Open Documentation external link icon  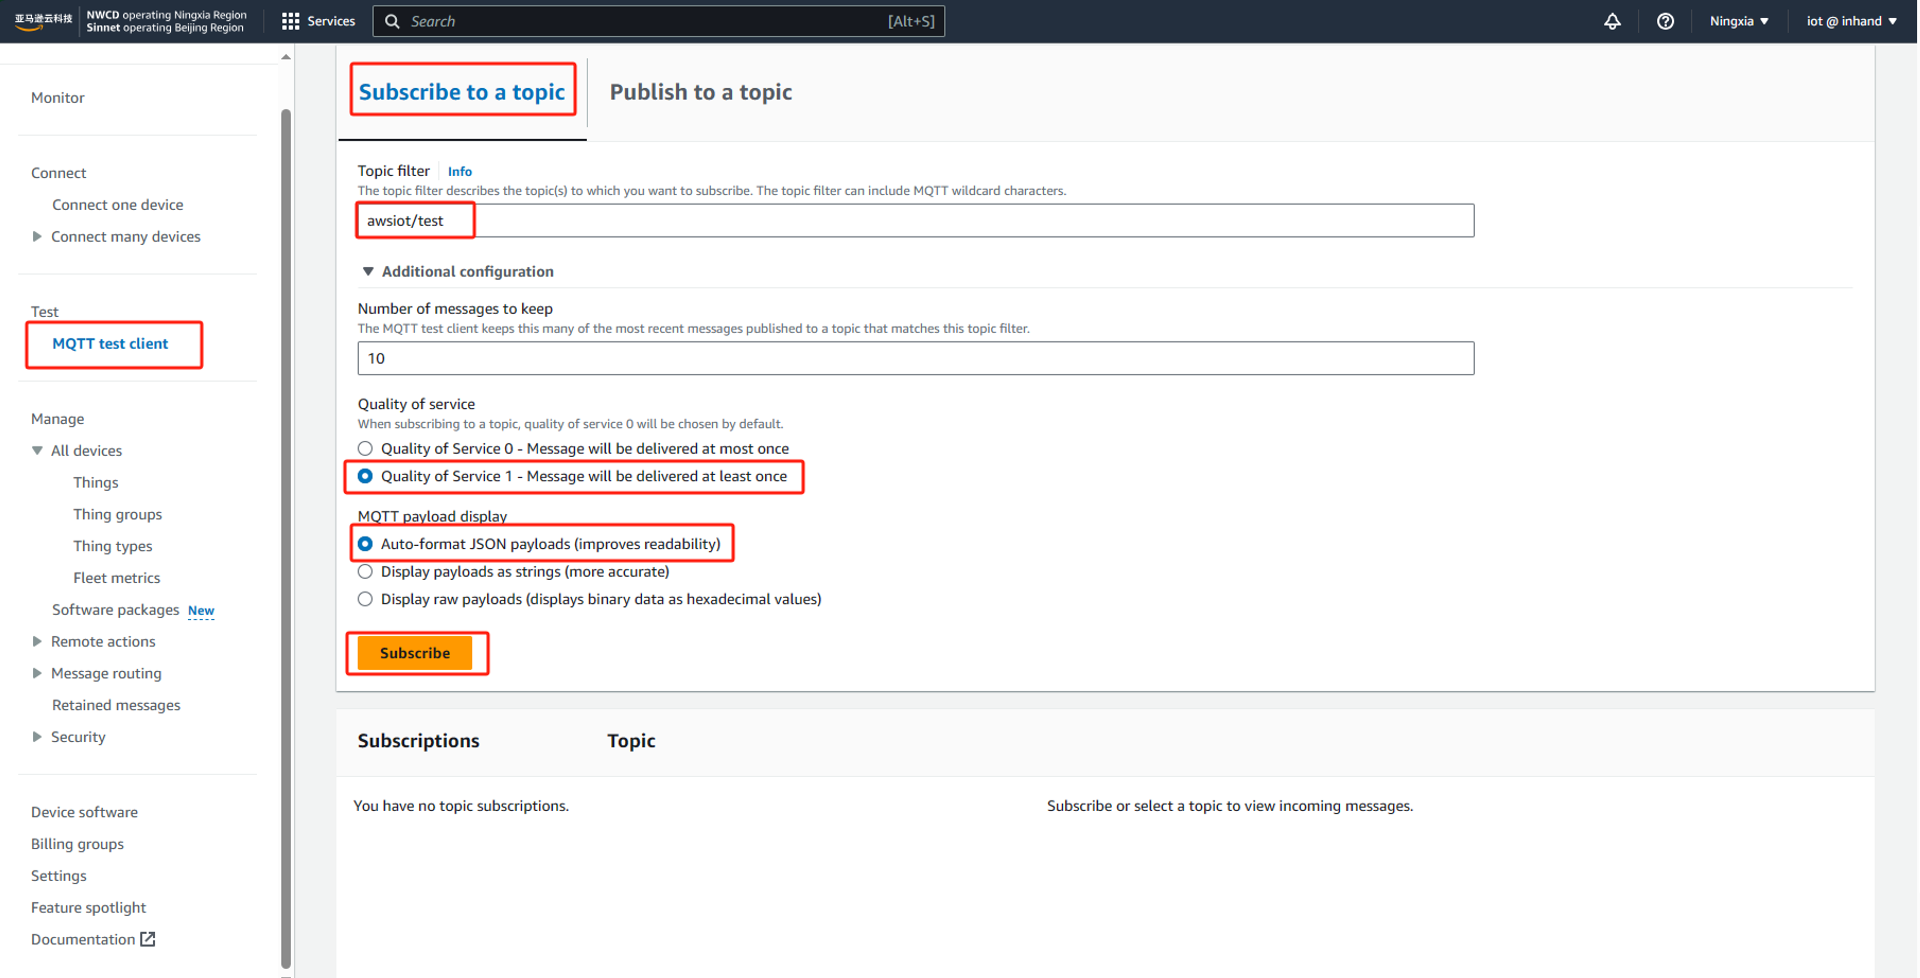click(x=148, y=939)
